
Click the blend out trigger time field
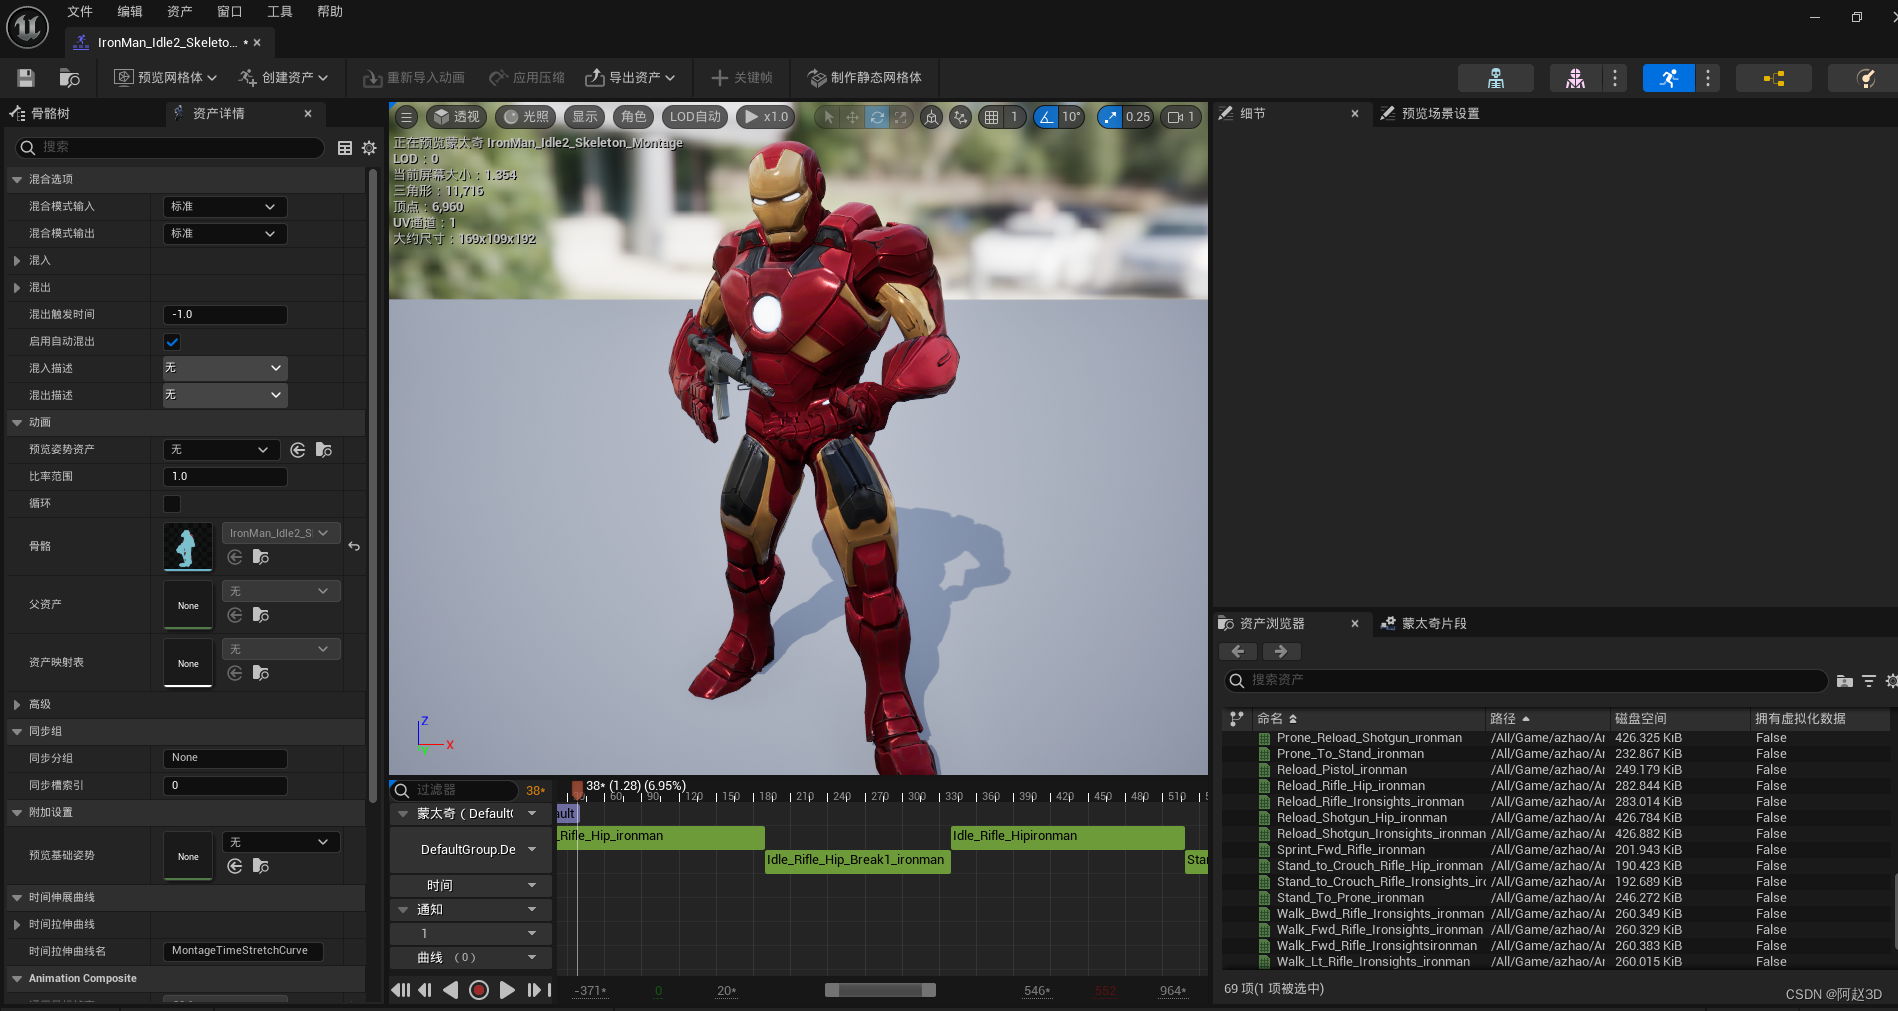(225, 315)
